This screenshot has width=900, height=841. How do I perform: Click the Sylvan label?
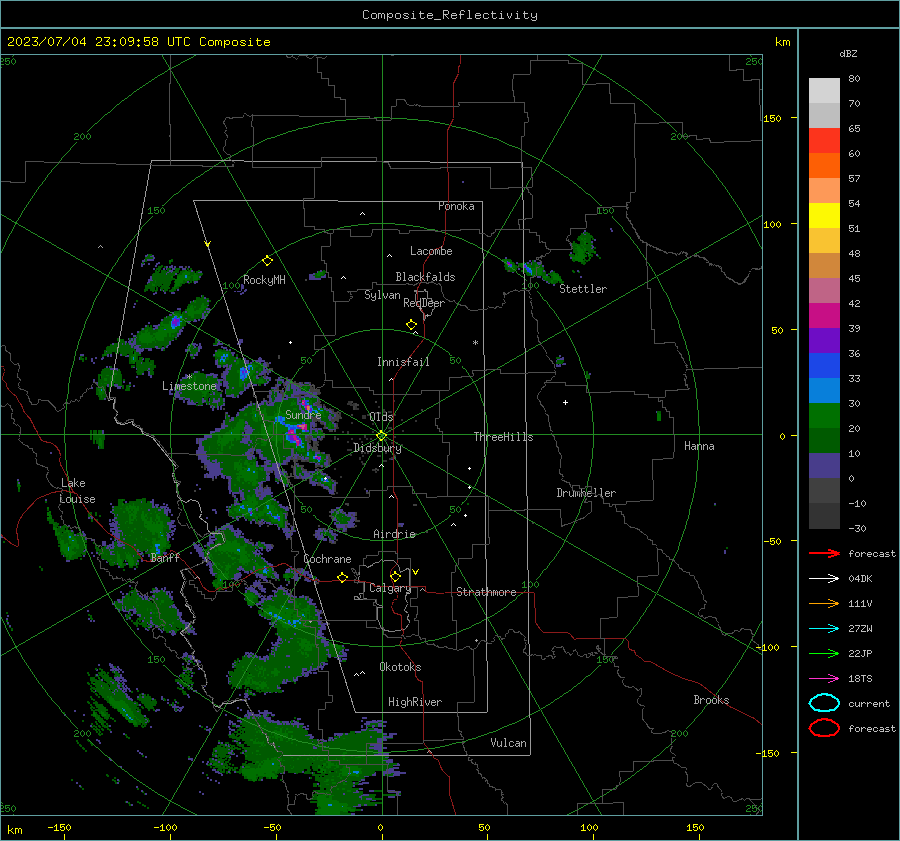pos(382,295)
